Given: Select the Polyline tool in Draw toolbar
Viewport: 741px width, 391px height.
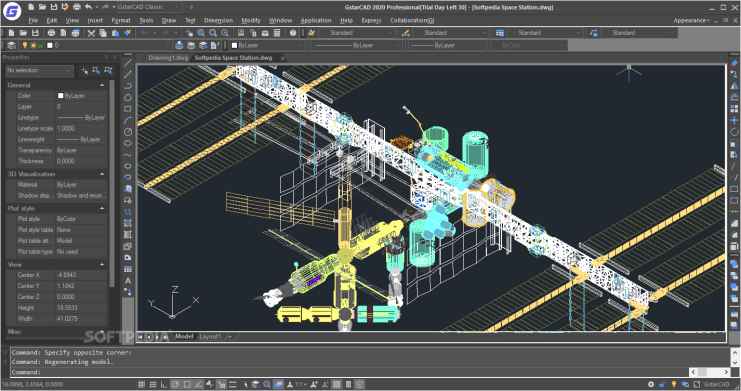Looking at the screenshot, I should (x=128, y=86).
